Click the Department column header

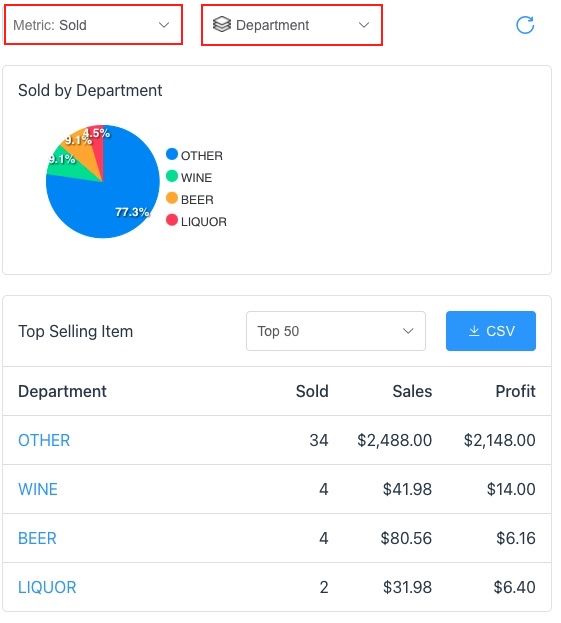tap(62, 391)
